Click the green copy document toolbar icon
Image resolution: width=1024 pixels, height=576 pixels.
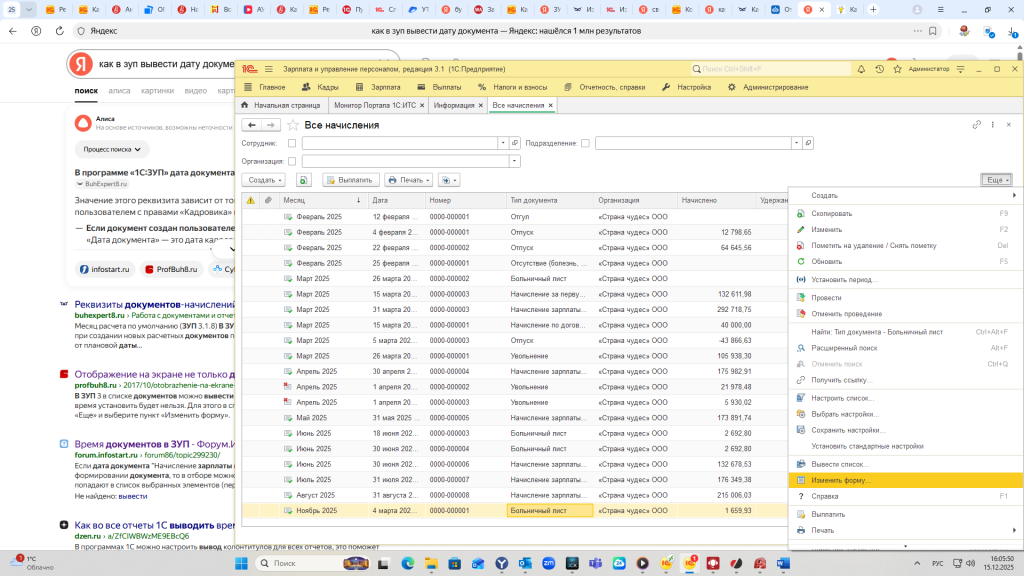[x=303, y=180]
